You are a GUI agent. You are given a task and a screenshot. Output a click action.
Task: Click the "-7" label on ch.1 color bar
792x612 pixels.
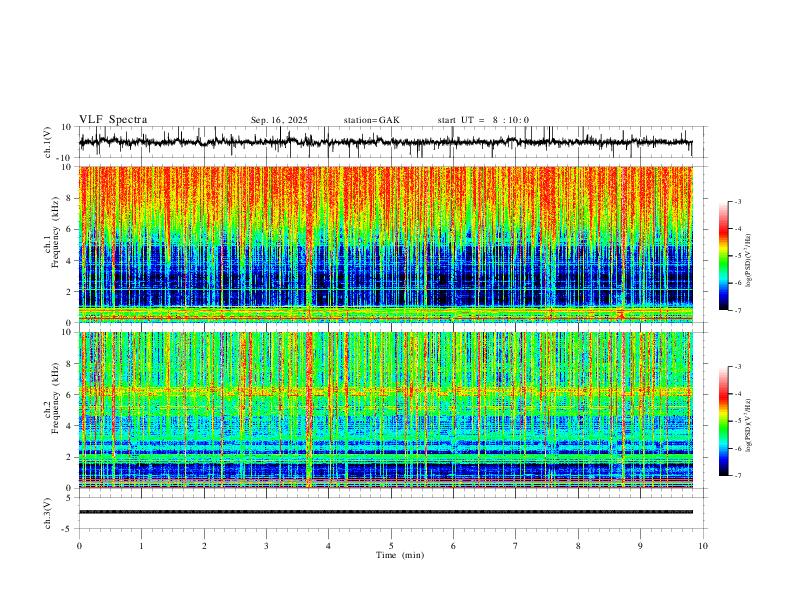tap(738, 310)
